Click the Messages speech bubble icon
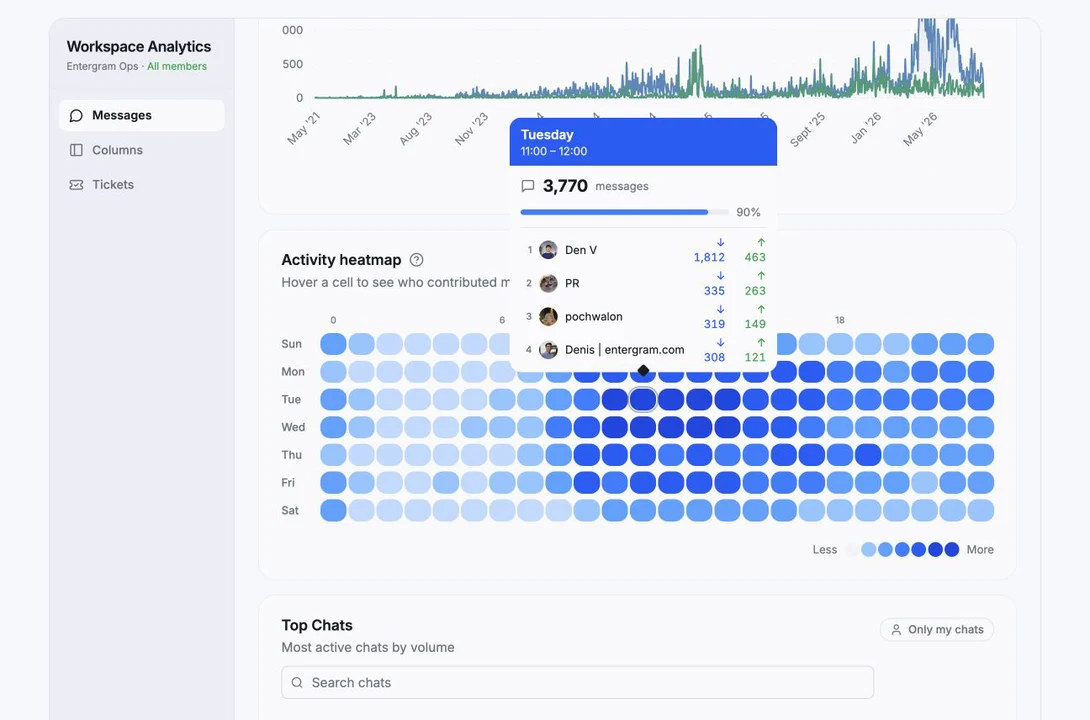The width and height of the screenshot is (1090, 720). 76,115
